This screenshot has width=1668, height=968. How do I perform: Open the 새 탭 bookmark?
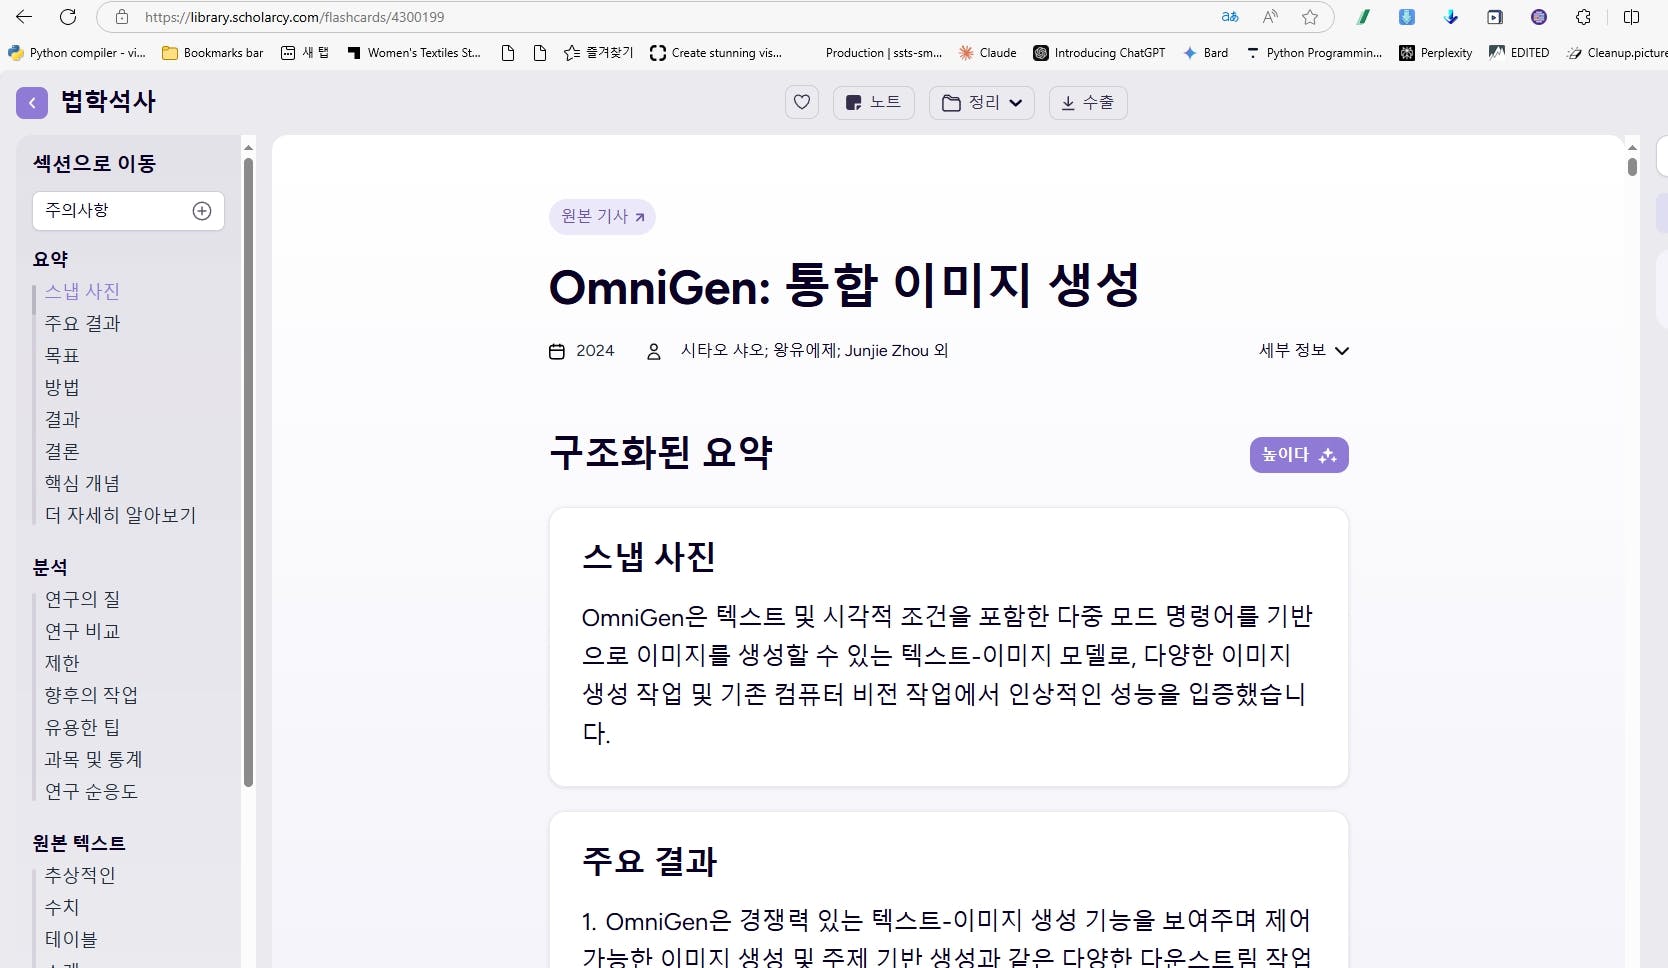tap(305, 53)
